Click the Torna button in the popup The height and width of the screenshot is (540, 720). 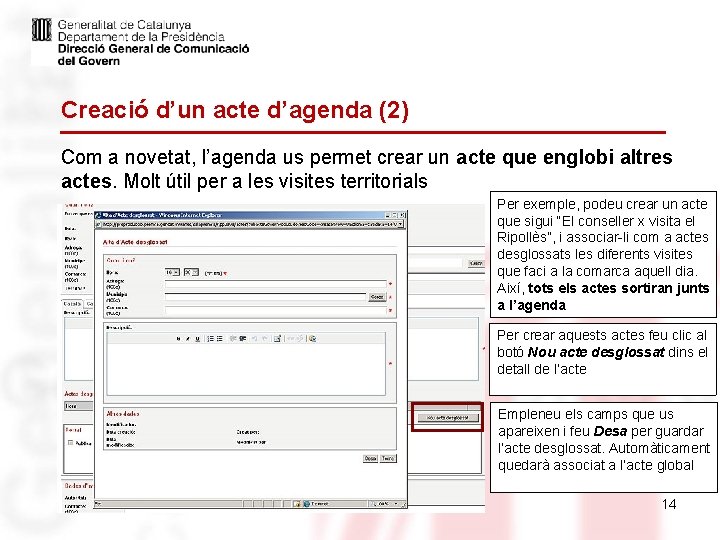pos(388,458)
